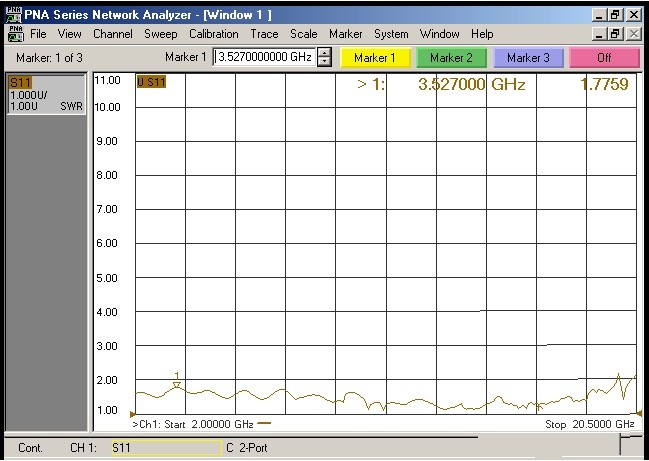Restore down the main application window

tap(615, 15)
